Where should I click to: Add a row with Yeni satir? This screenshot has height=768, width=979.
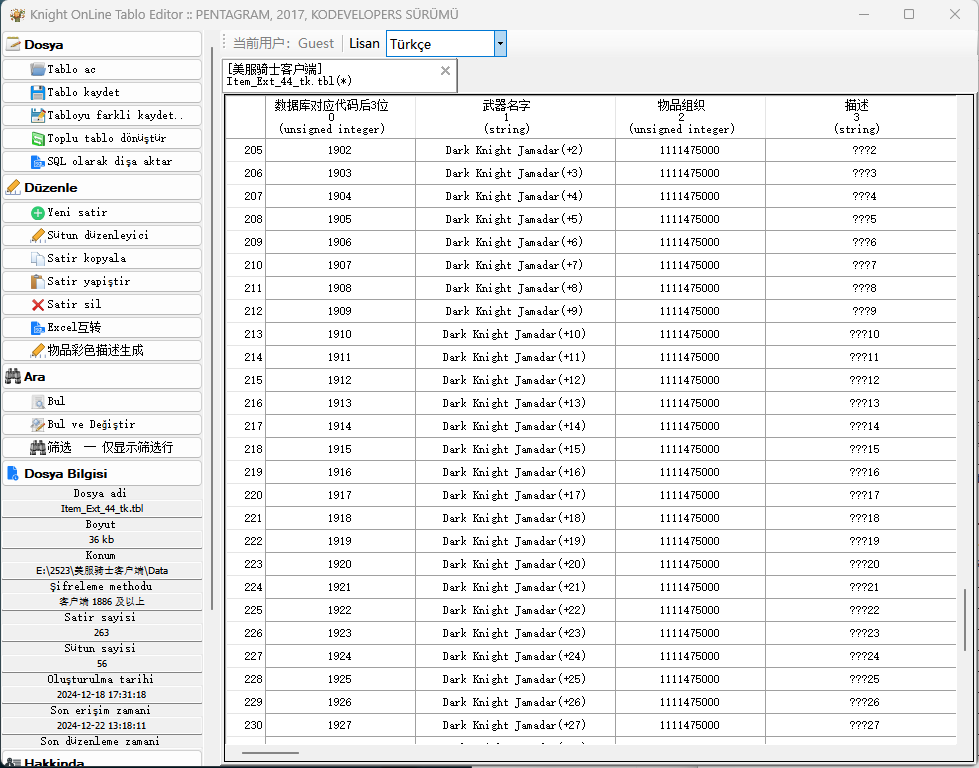(x=102, y=212)
